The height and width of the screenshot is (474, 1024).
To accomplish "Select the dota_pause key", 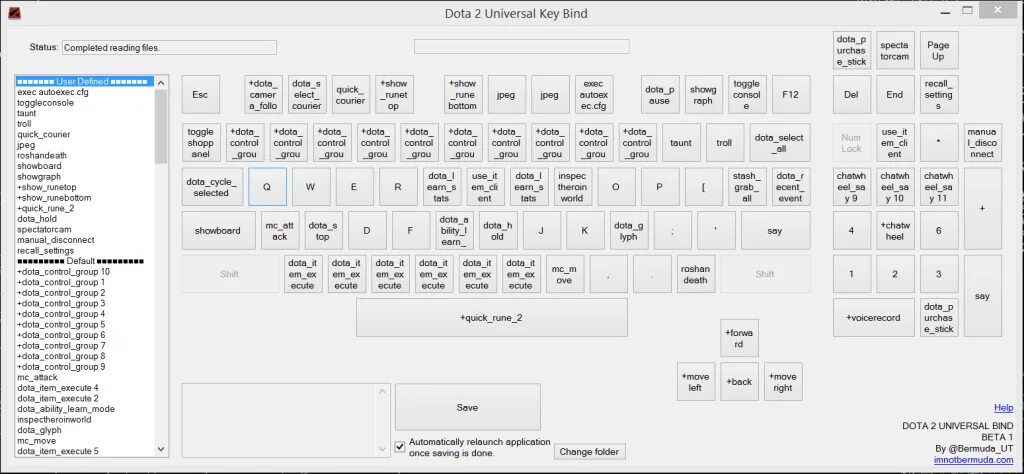I will coord(660,95).
